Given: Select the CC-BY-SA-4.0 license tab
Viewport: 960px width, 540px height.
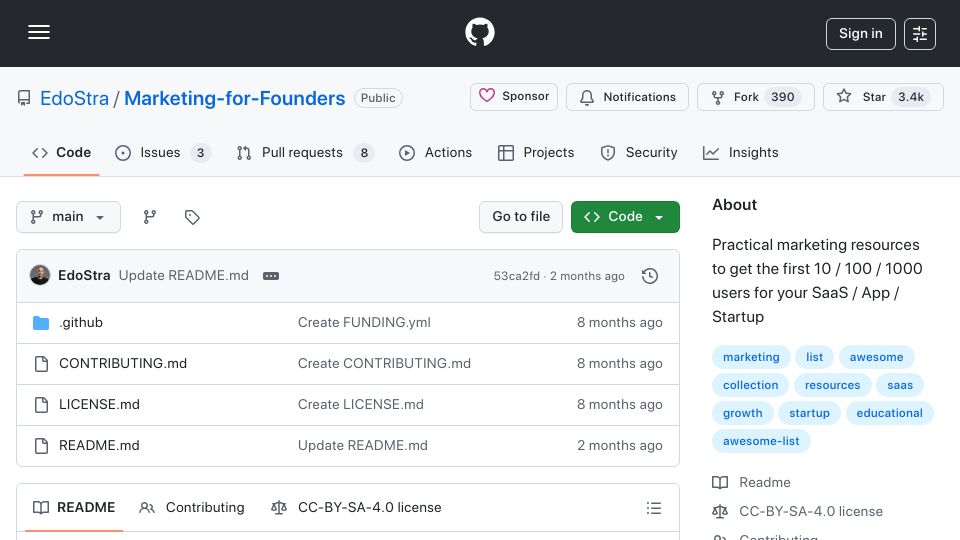Looking at the screenshot, I should point(356,508).
